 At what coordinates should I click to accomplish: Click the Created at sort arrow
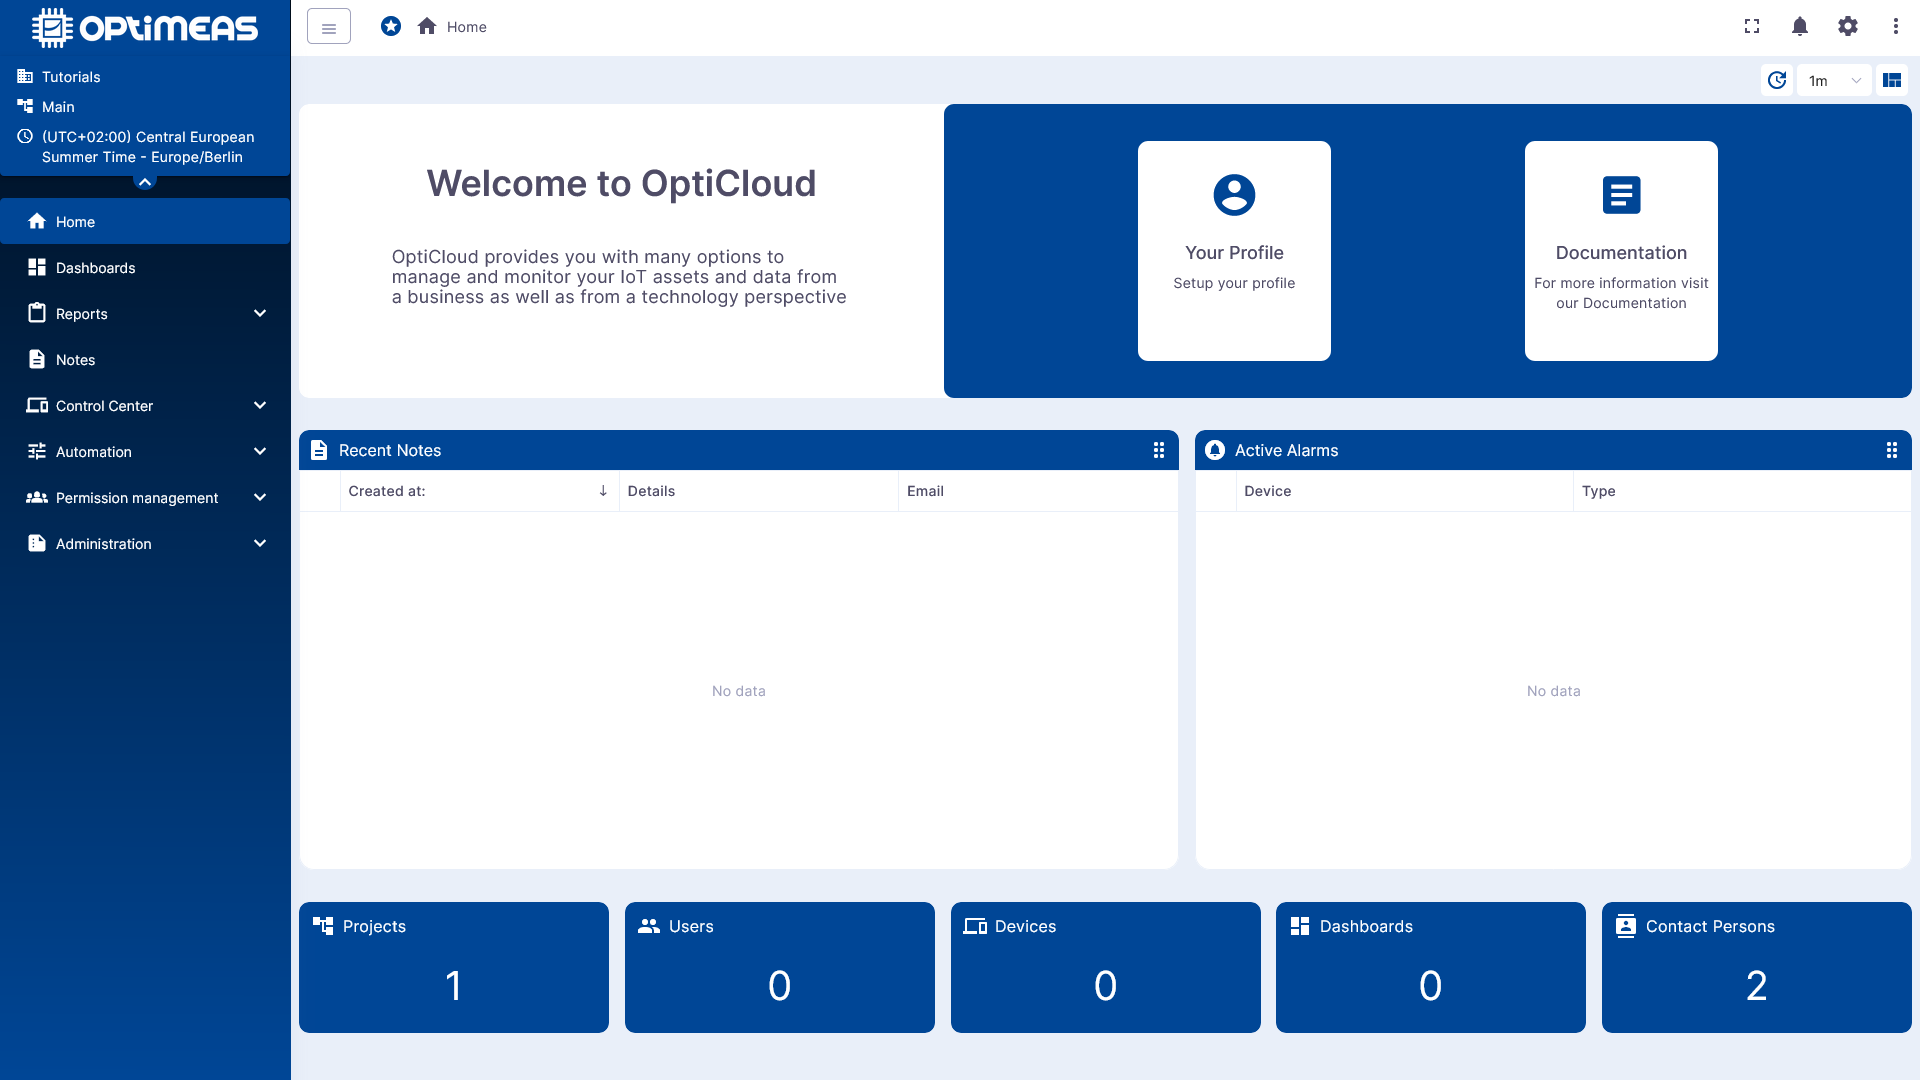click(x=603, y=491)
